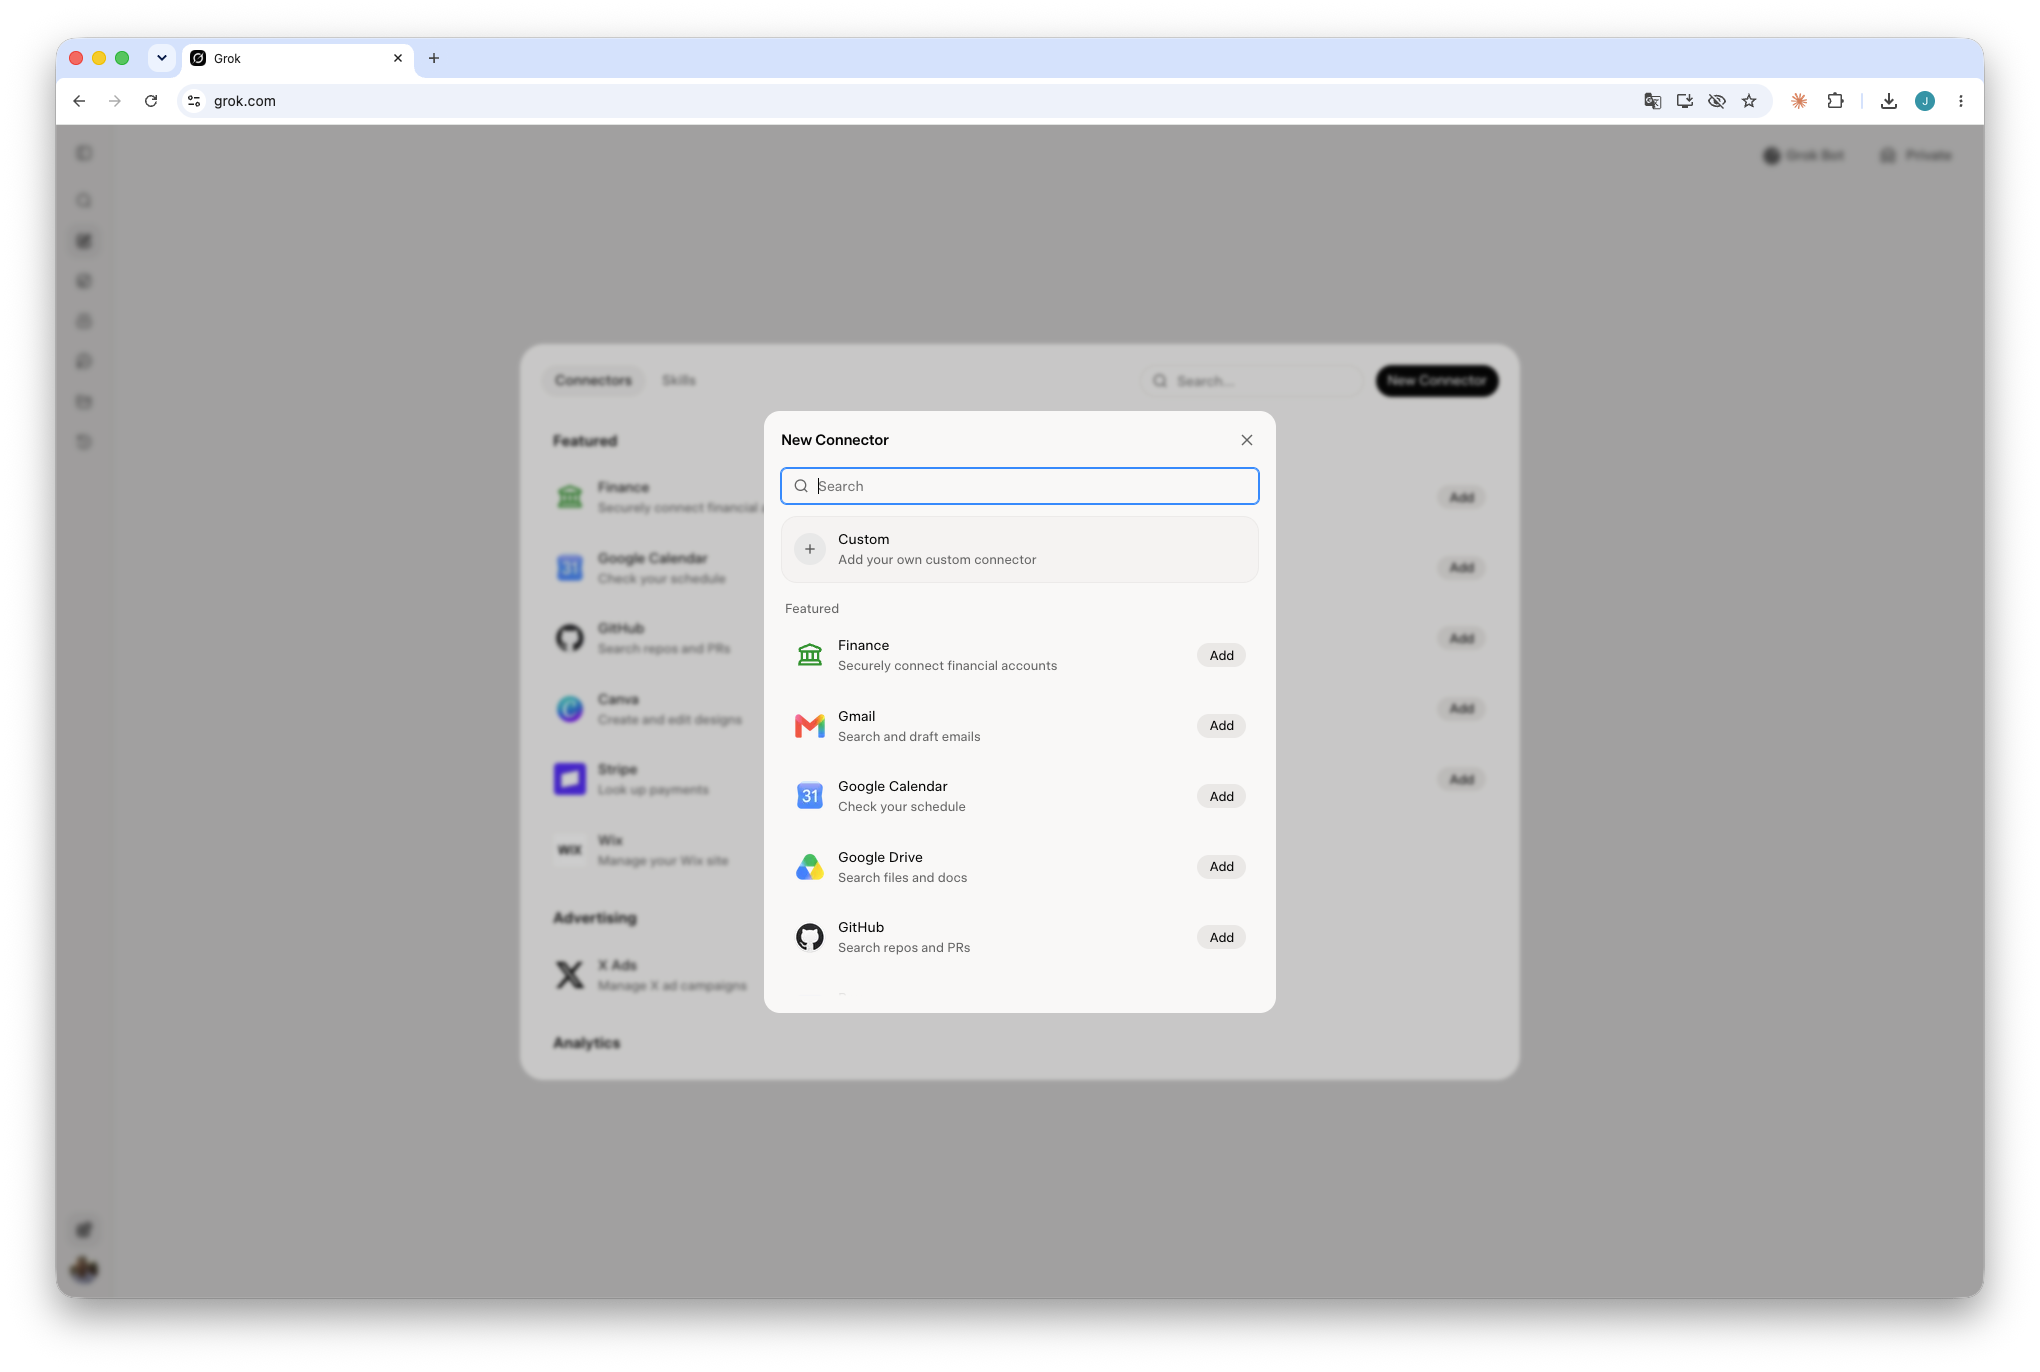The width and height of the screenshot is (2040, 1372).
Task: Select the 'Securely connect financial accounts' text
Action: click(947, 666)
